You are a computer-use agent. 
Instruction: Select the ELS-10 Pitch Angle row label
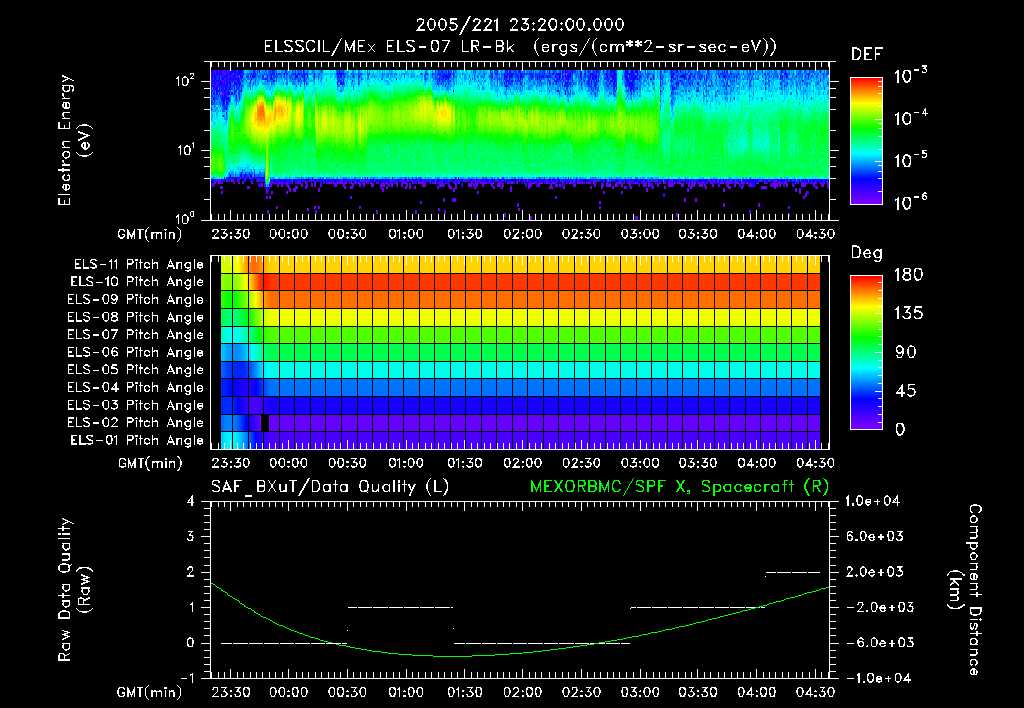[137, 282]
